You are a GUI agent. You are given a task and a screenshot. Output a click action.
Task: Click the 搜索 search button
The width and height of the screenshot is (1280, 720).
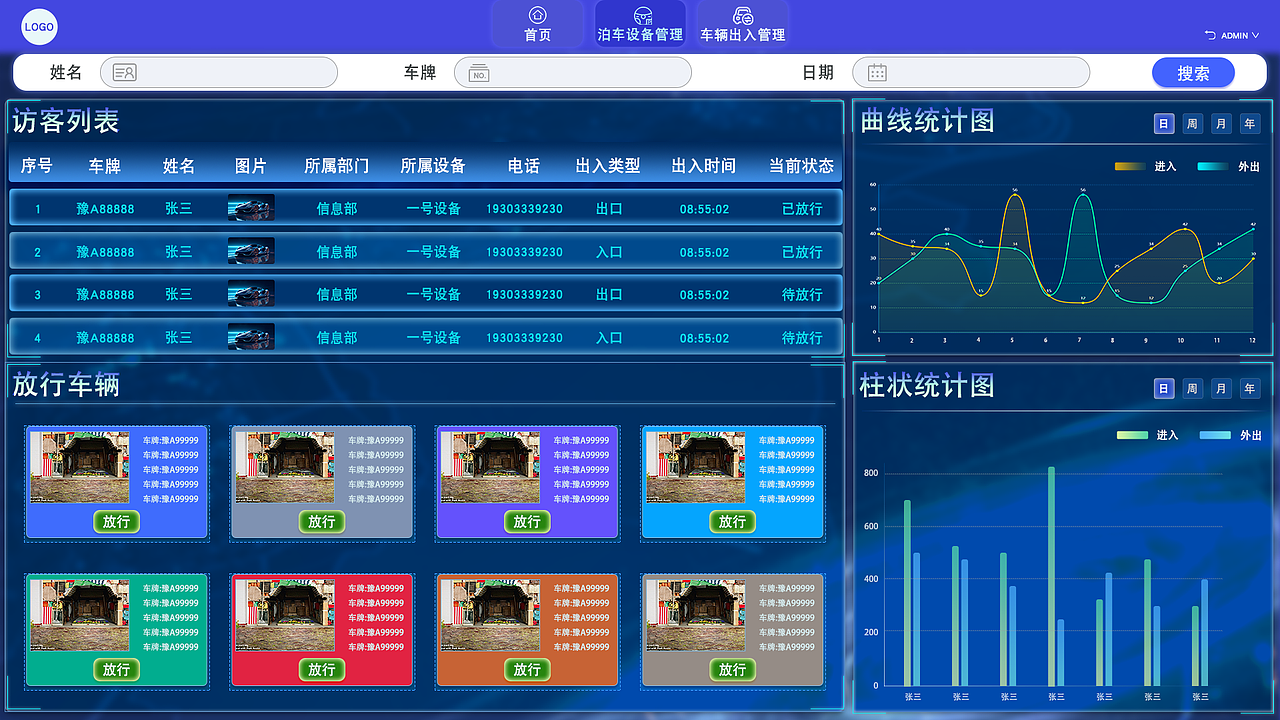point(1193,72)
